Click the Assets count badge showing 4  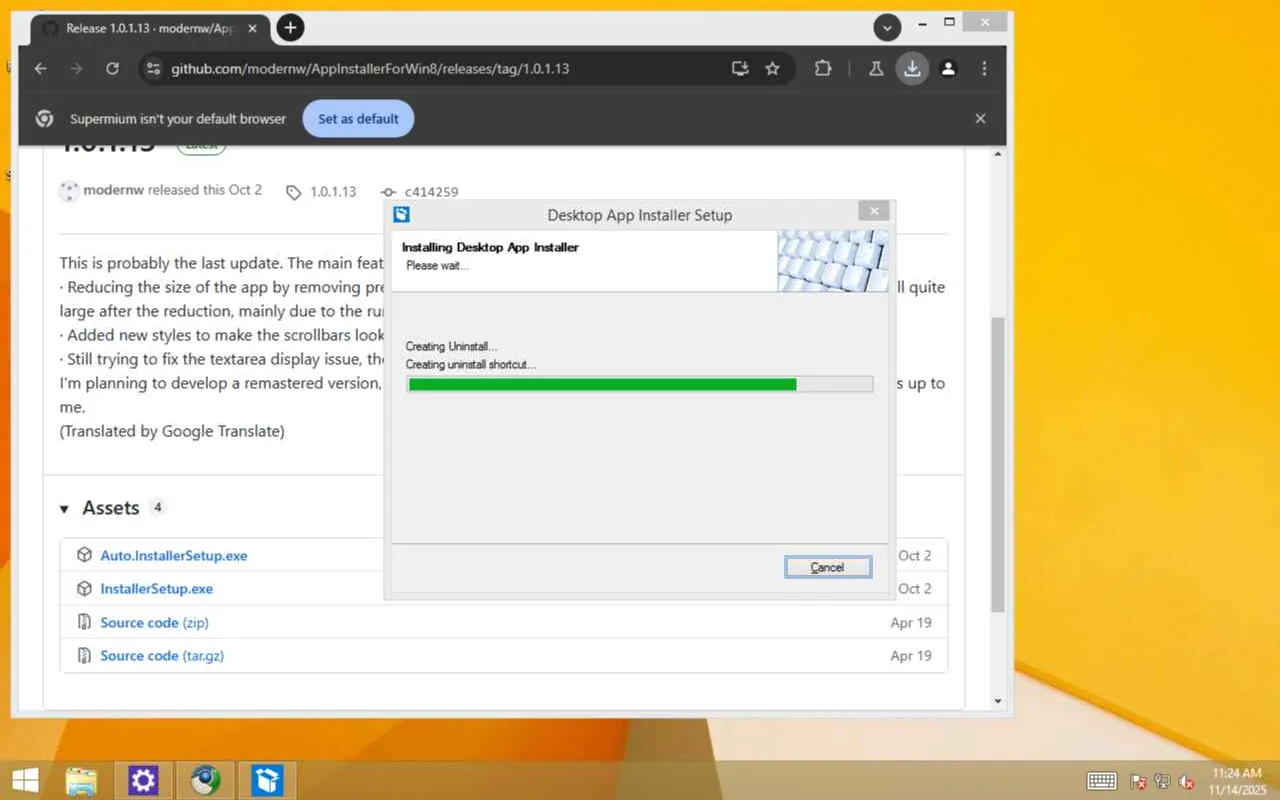click(x=157, y=507)
